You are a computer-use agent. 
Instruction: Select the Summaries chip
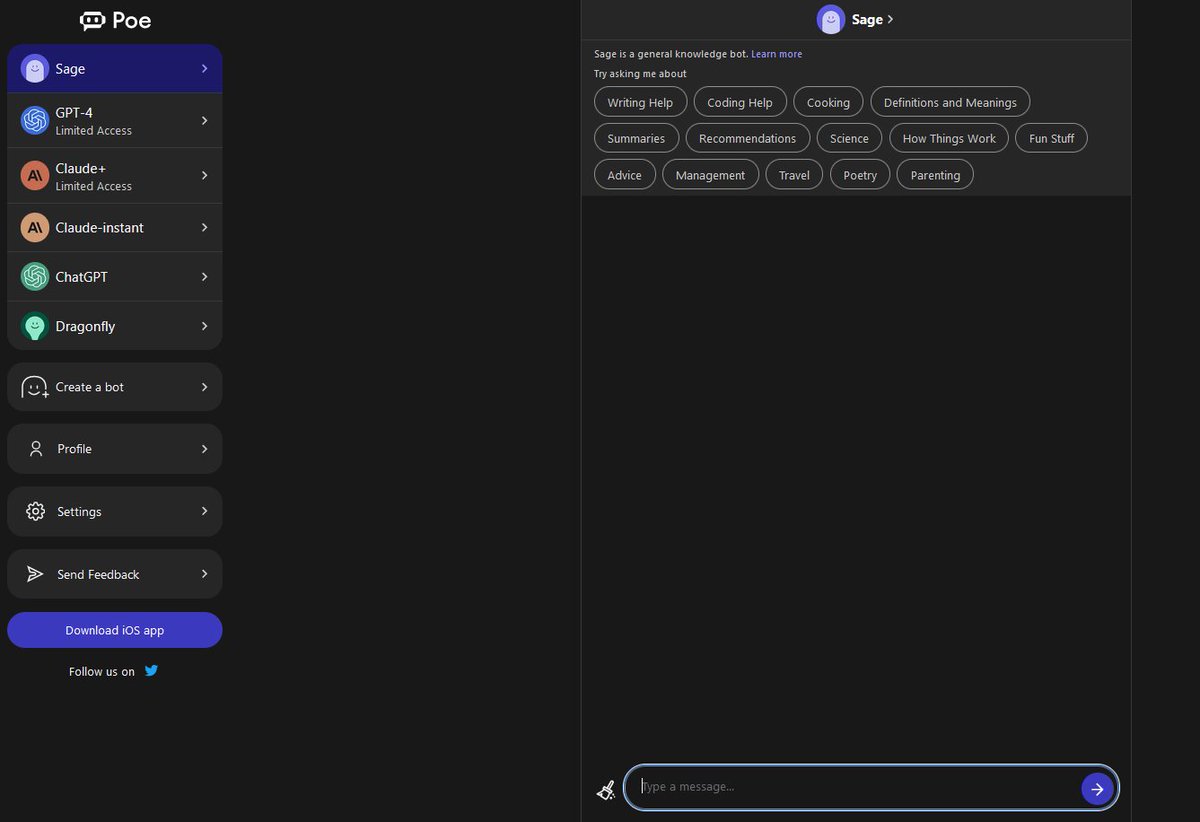click(x=636, y=138)
